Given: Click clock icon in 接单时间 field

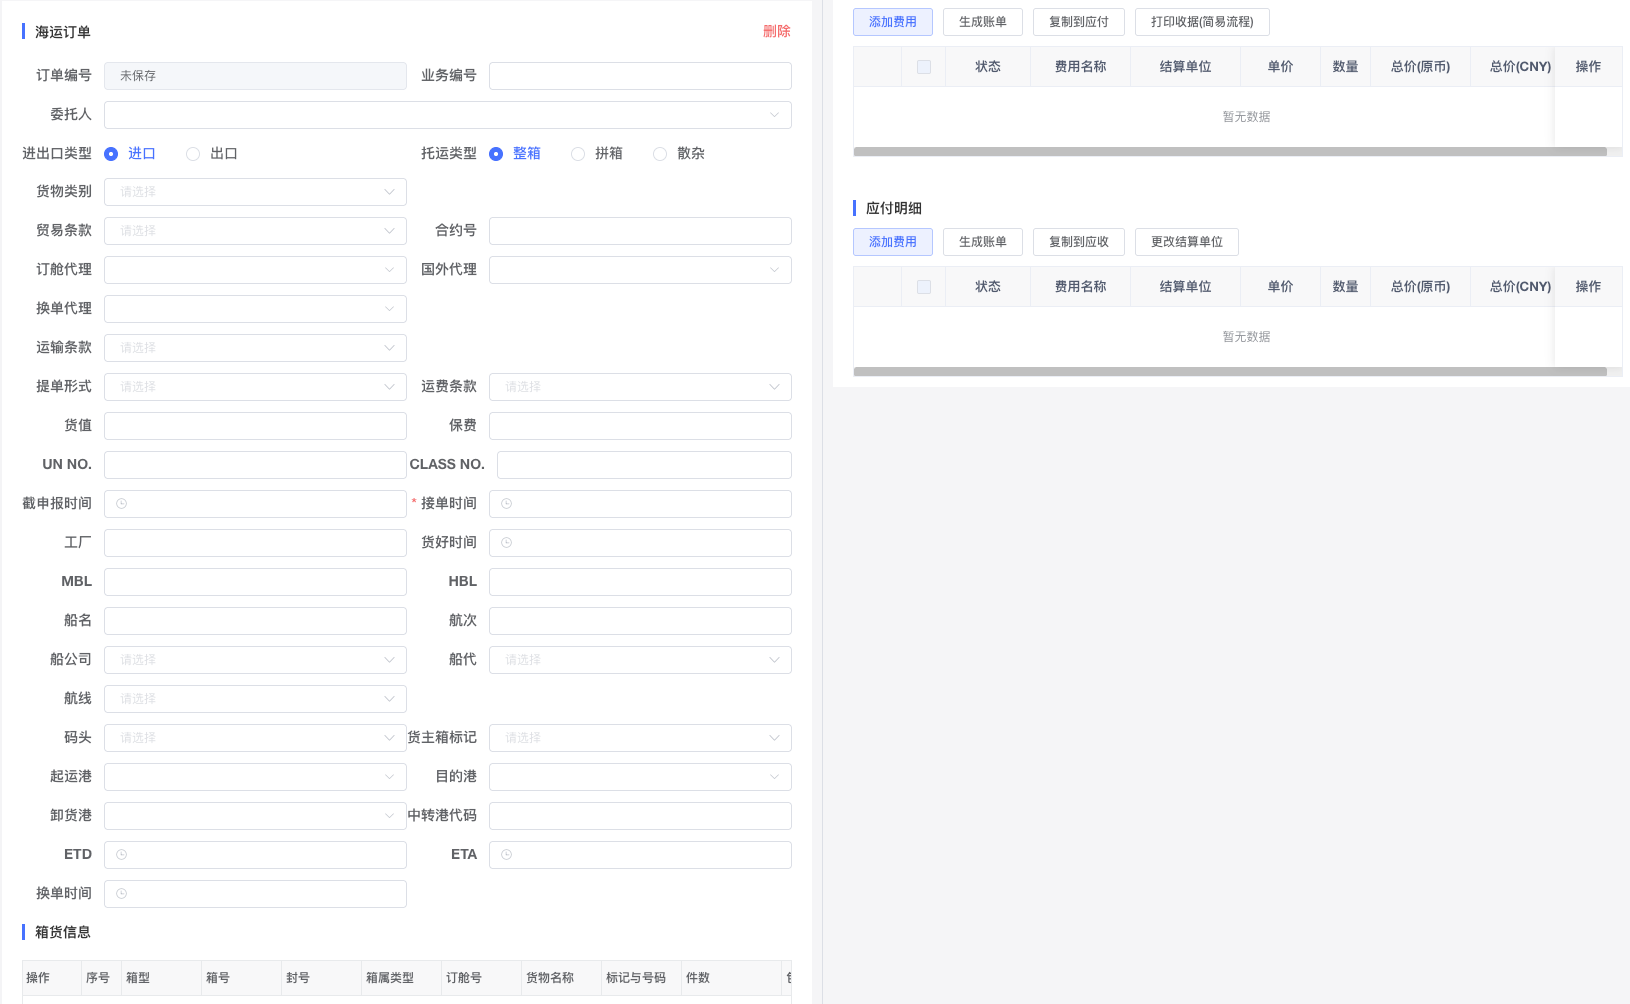Looking at the screenshot, I should (507, 504).
